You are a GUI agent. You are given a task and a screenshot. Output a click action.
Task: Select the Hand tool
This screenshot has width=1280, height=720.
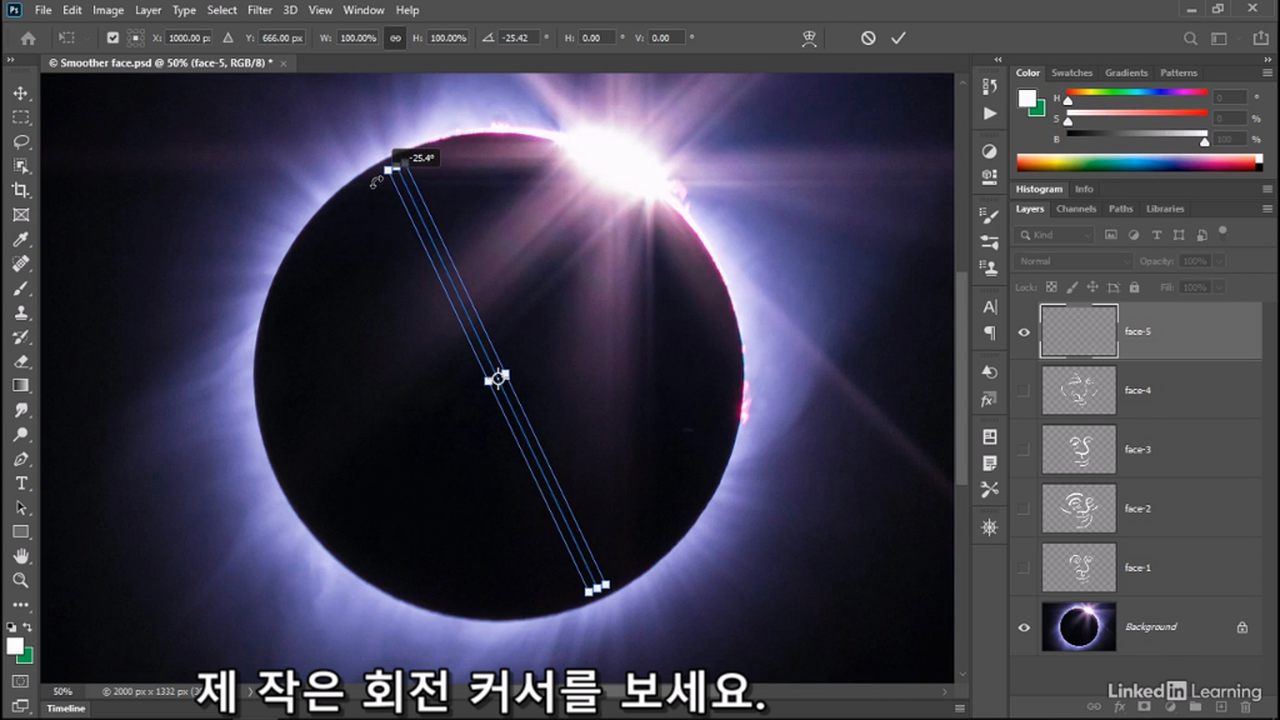[x=20, y=556]
